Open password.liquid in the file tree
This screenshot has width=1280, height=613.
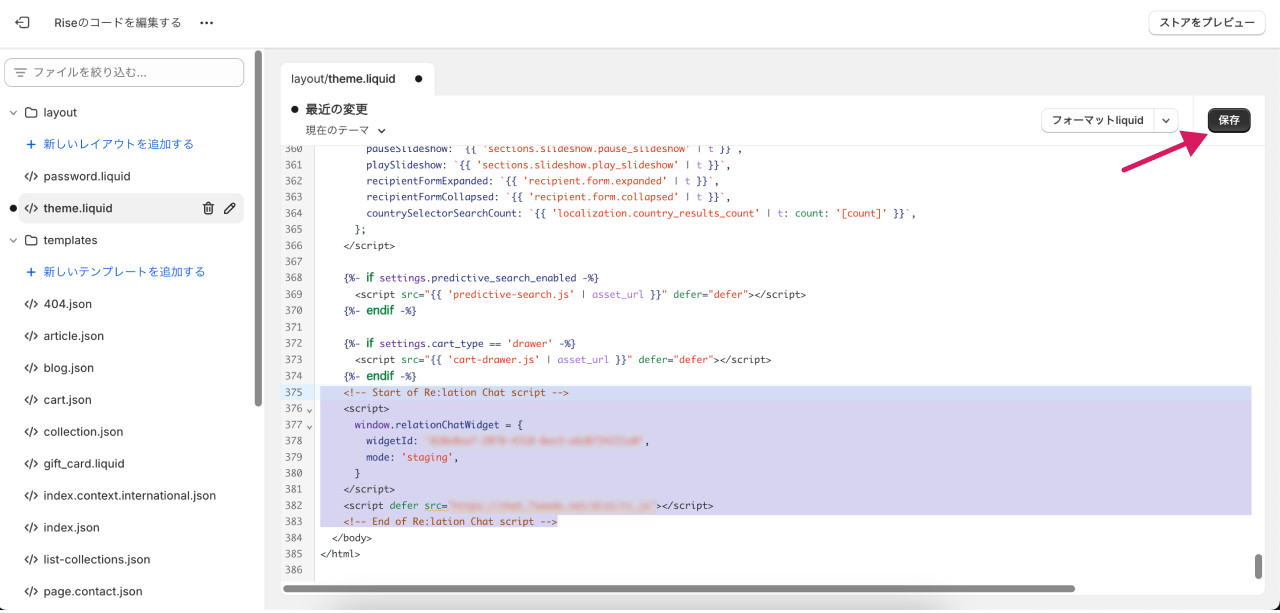(87, 176)
